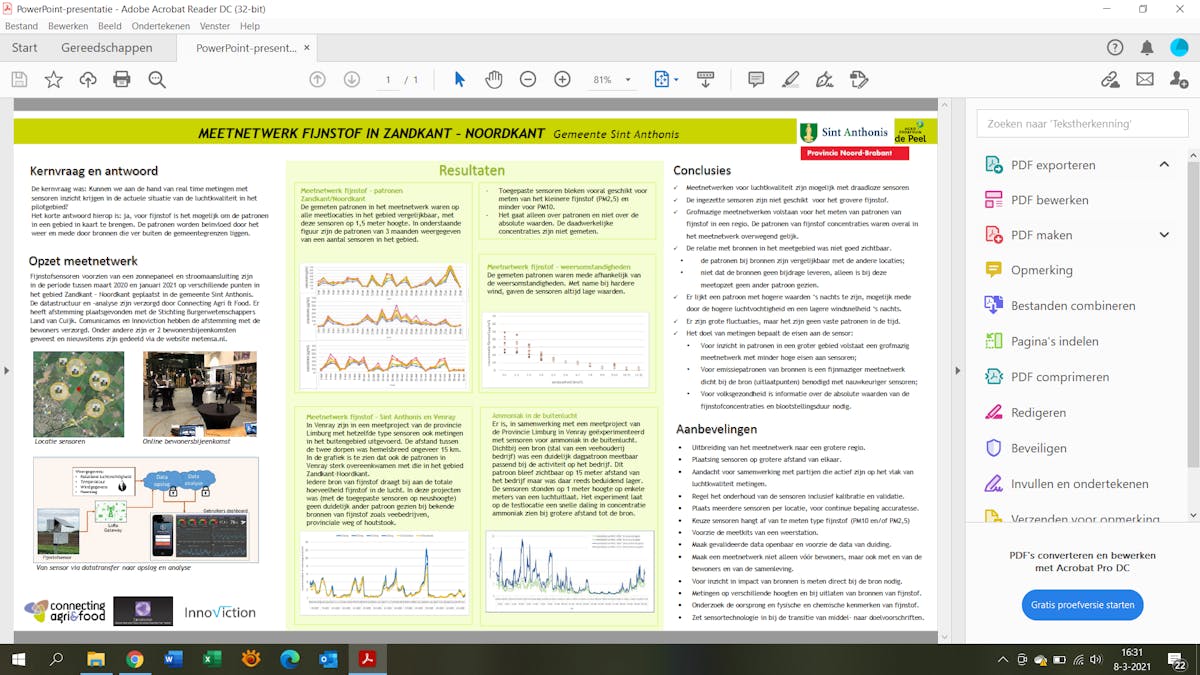
Task: Select the highlighter pen tool
Action: tap(791, 80)
